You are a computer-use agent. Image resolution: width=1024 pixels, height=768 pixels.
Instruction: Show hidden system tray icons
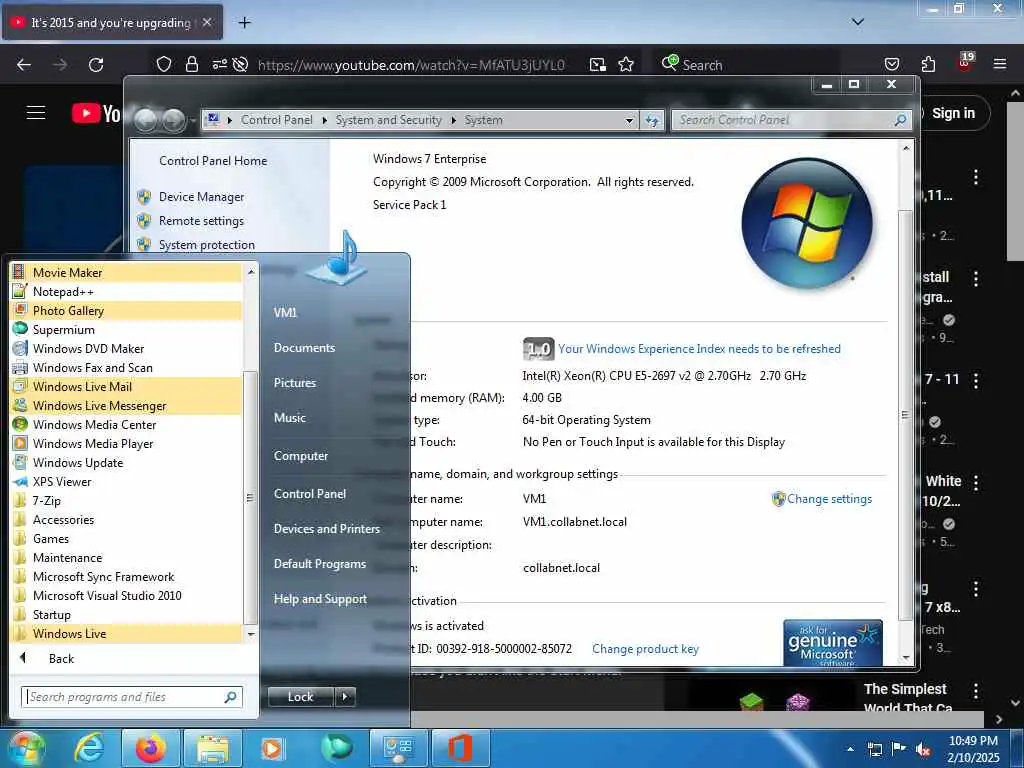pos(850,749)
